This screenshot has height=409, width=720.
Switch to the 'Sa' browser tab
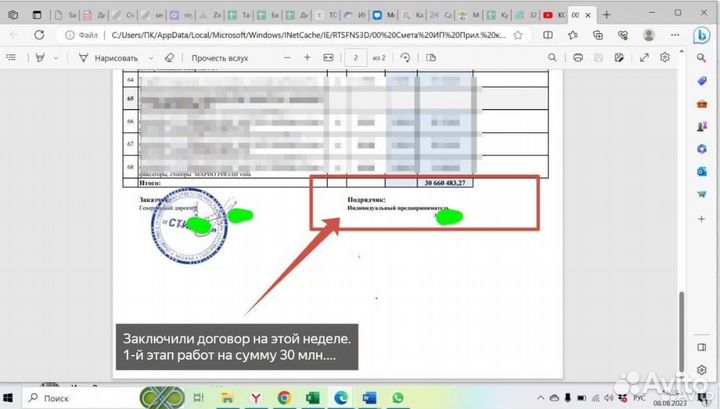(x=66, y=15)
